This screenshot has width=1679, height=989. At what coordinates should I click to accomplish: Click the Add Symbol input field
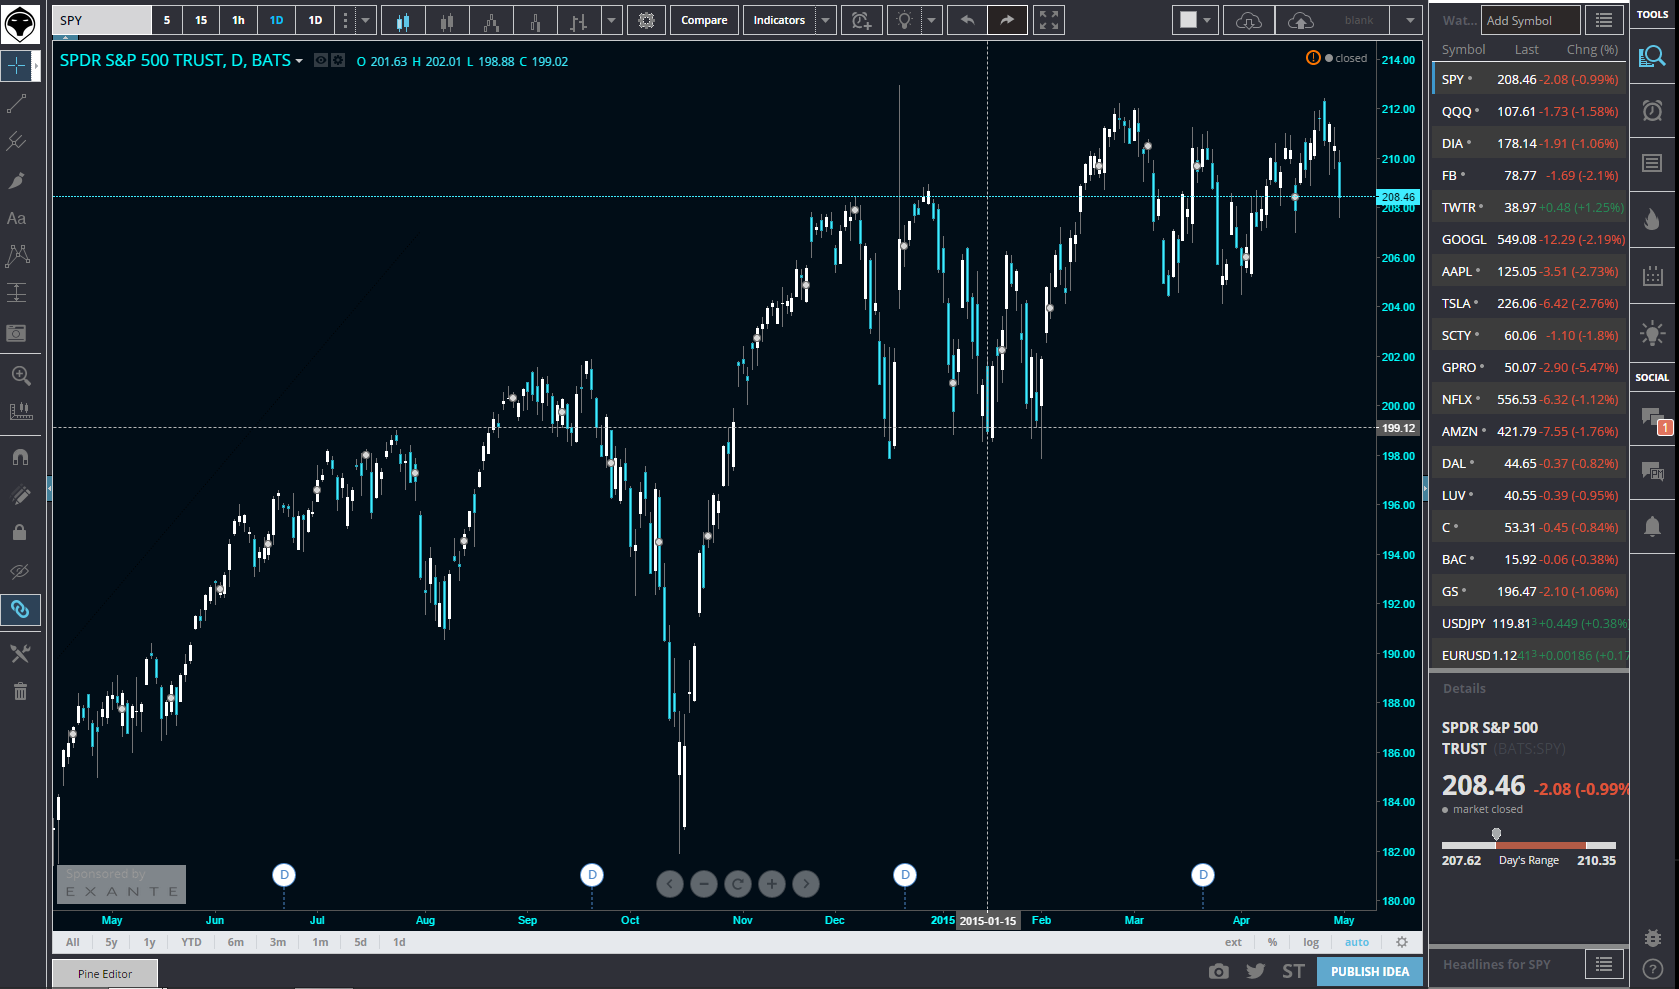[1529, 19]
